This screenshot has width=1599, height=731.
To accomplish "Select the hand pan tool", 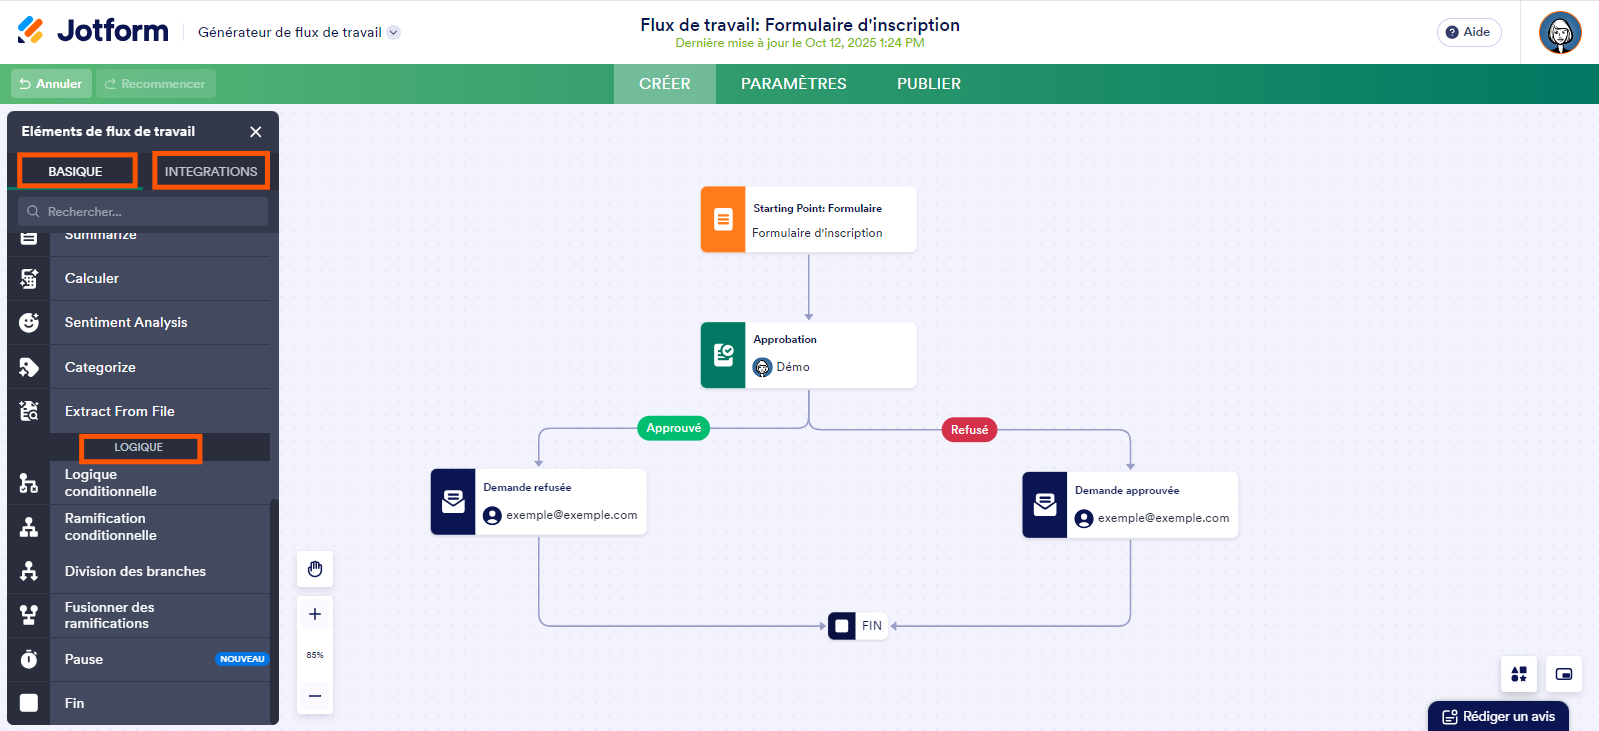I will (315, 569).
